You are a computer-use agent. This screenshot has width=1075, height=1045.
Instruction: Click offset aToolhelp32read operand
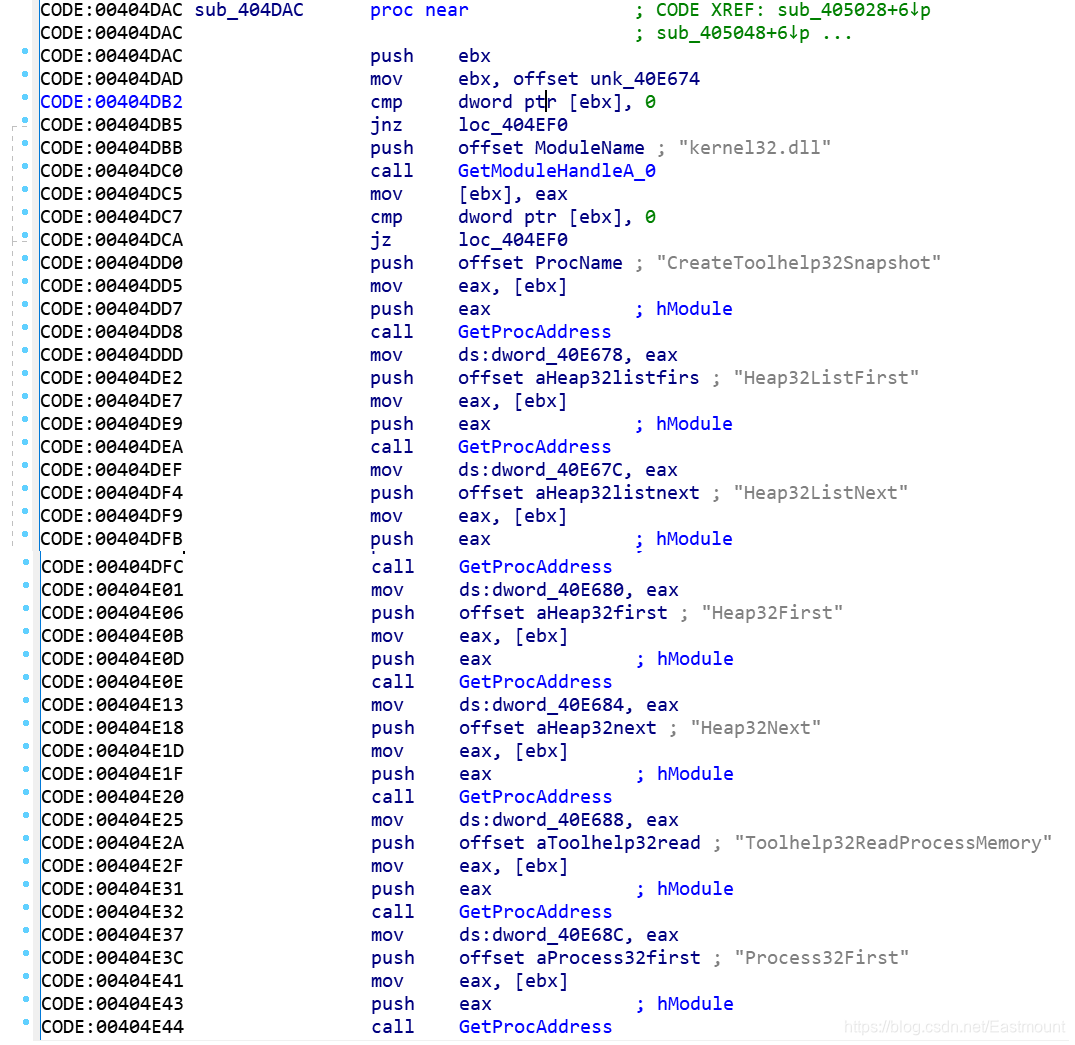[579, 843]
